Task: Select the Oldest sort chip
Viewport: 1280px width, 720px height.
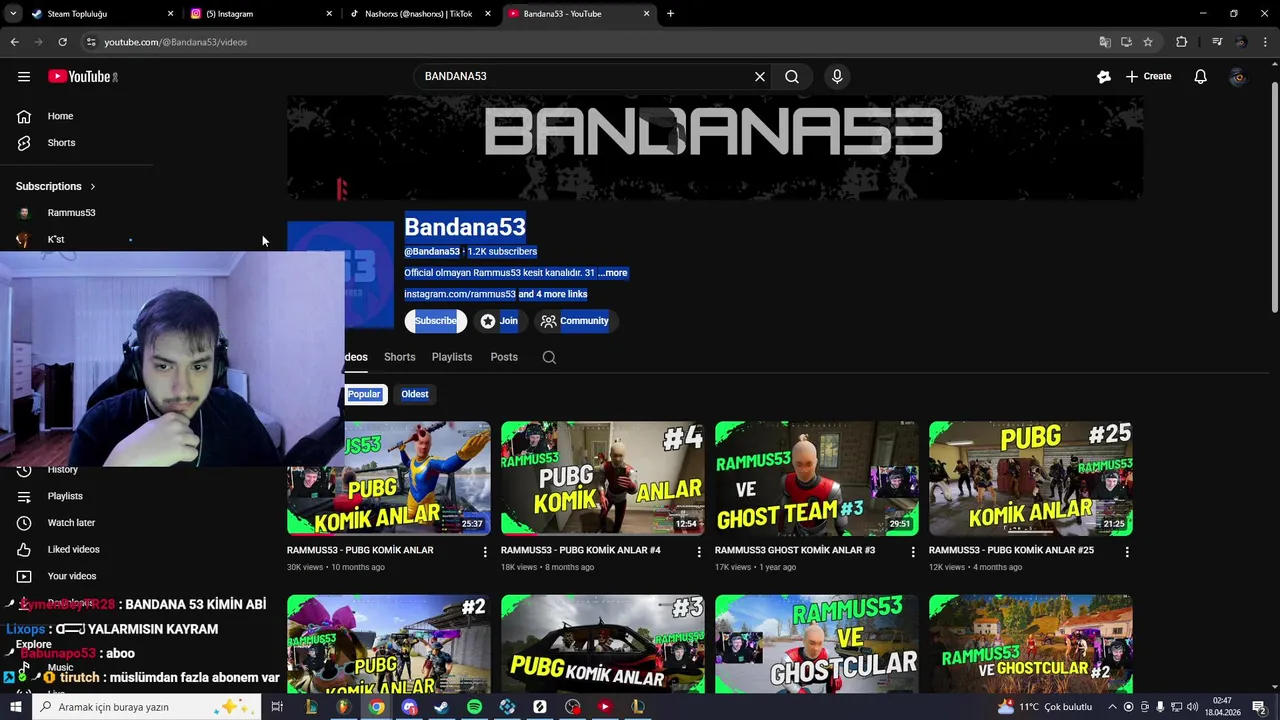Action: coord(415,394)
